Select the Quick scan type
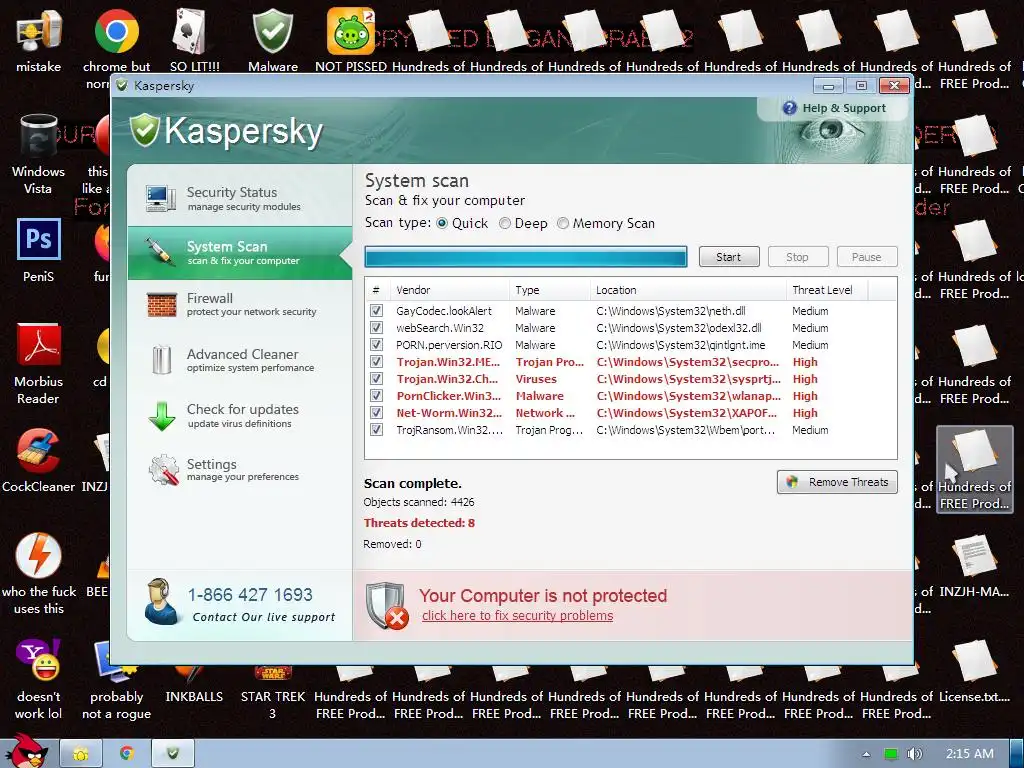Screen dimensions: 1024x768 click(x=442, y=223)
